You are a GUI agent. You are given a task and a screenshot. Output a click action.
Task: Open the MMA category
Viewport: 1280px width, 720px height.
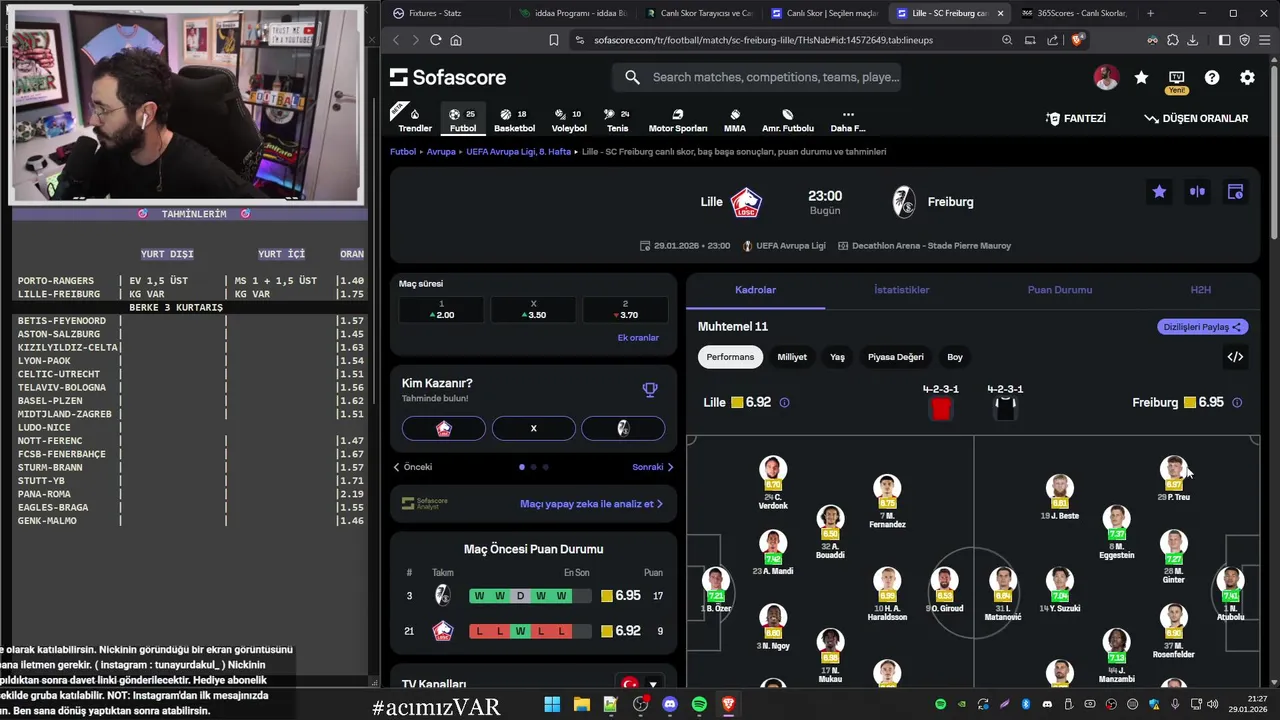click(735, 119)
